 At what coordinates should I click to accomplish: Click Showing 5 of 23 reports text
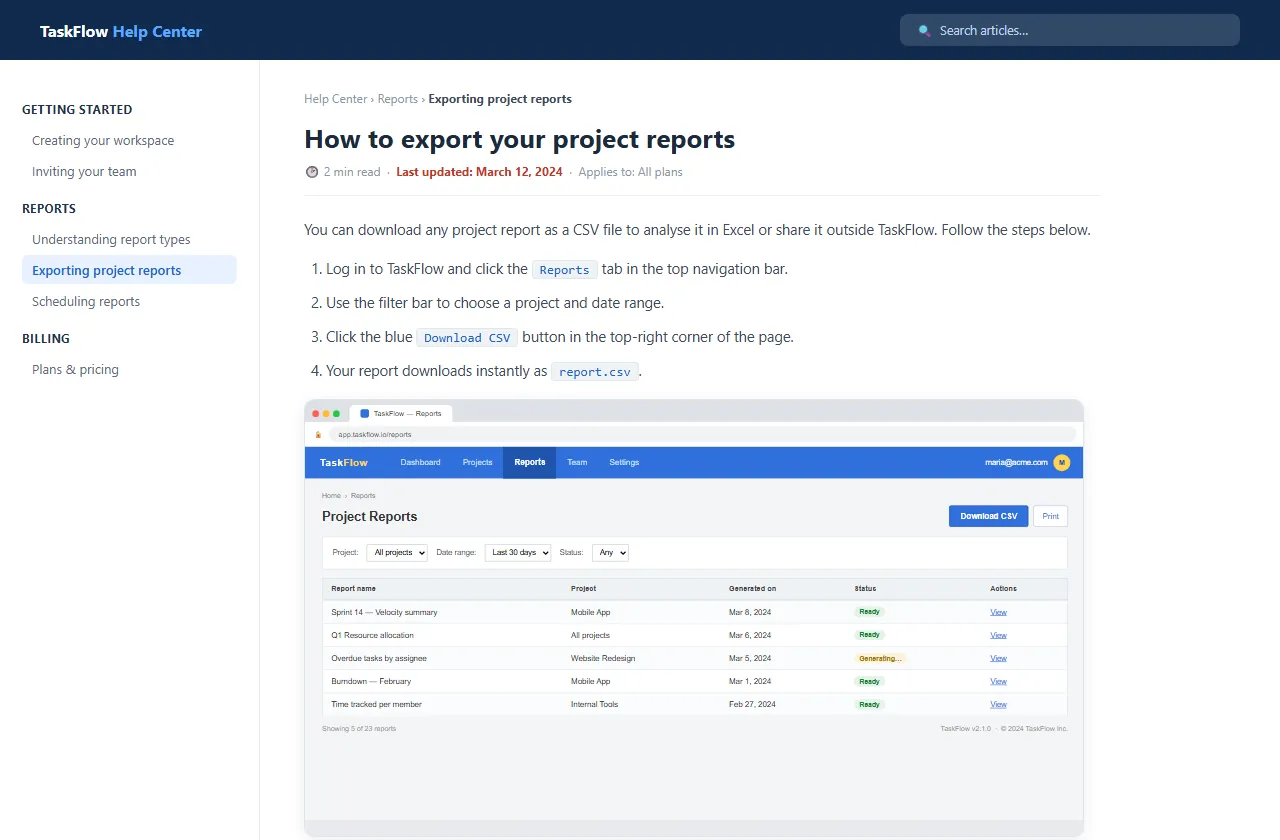[359, 728]
